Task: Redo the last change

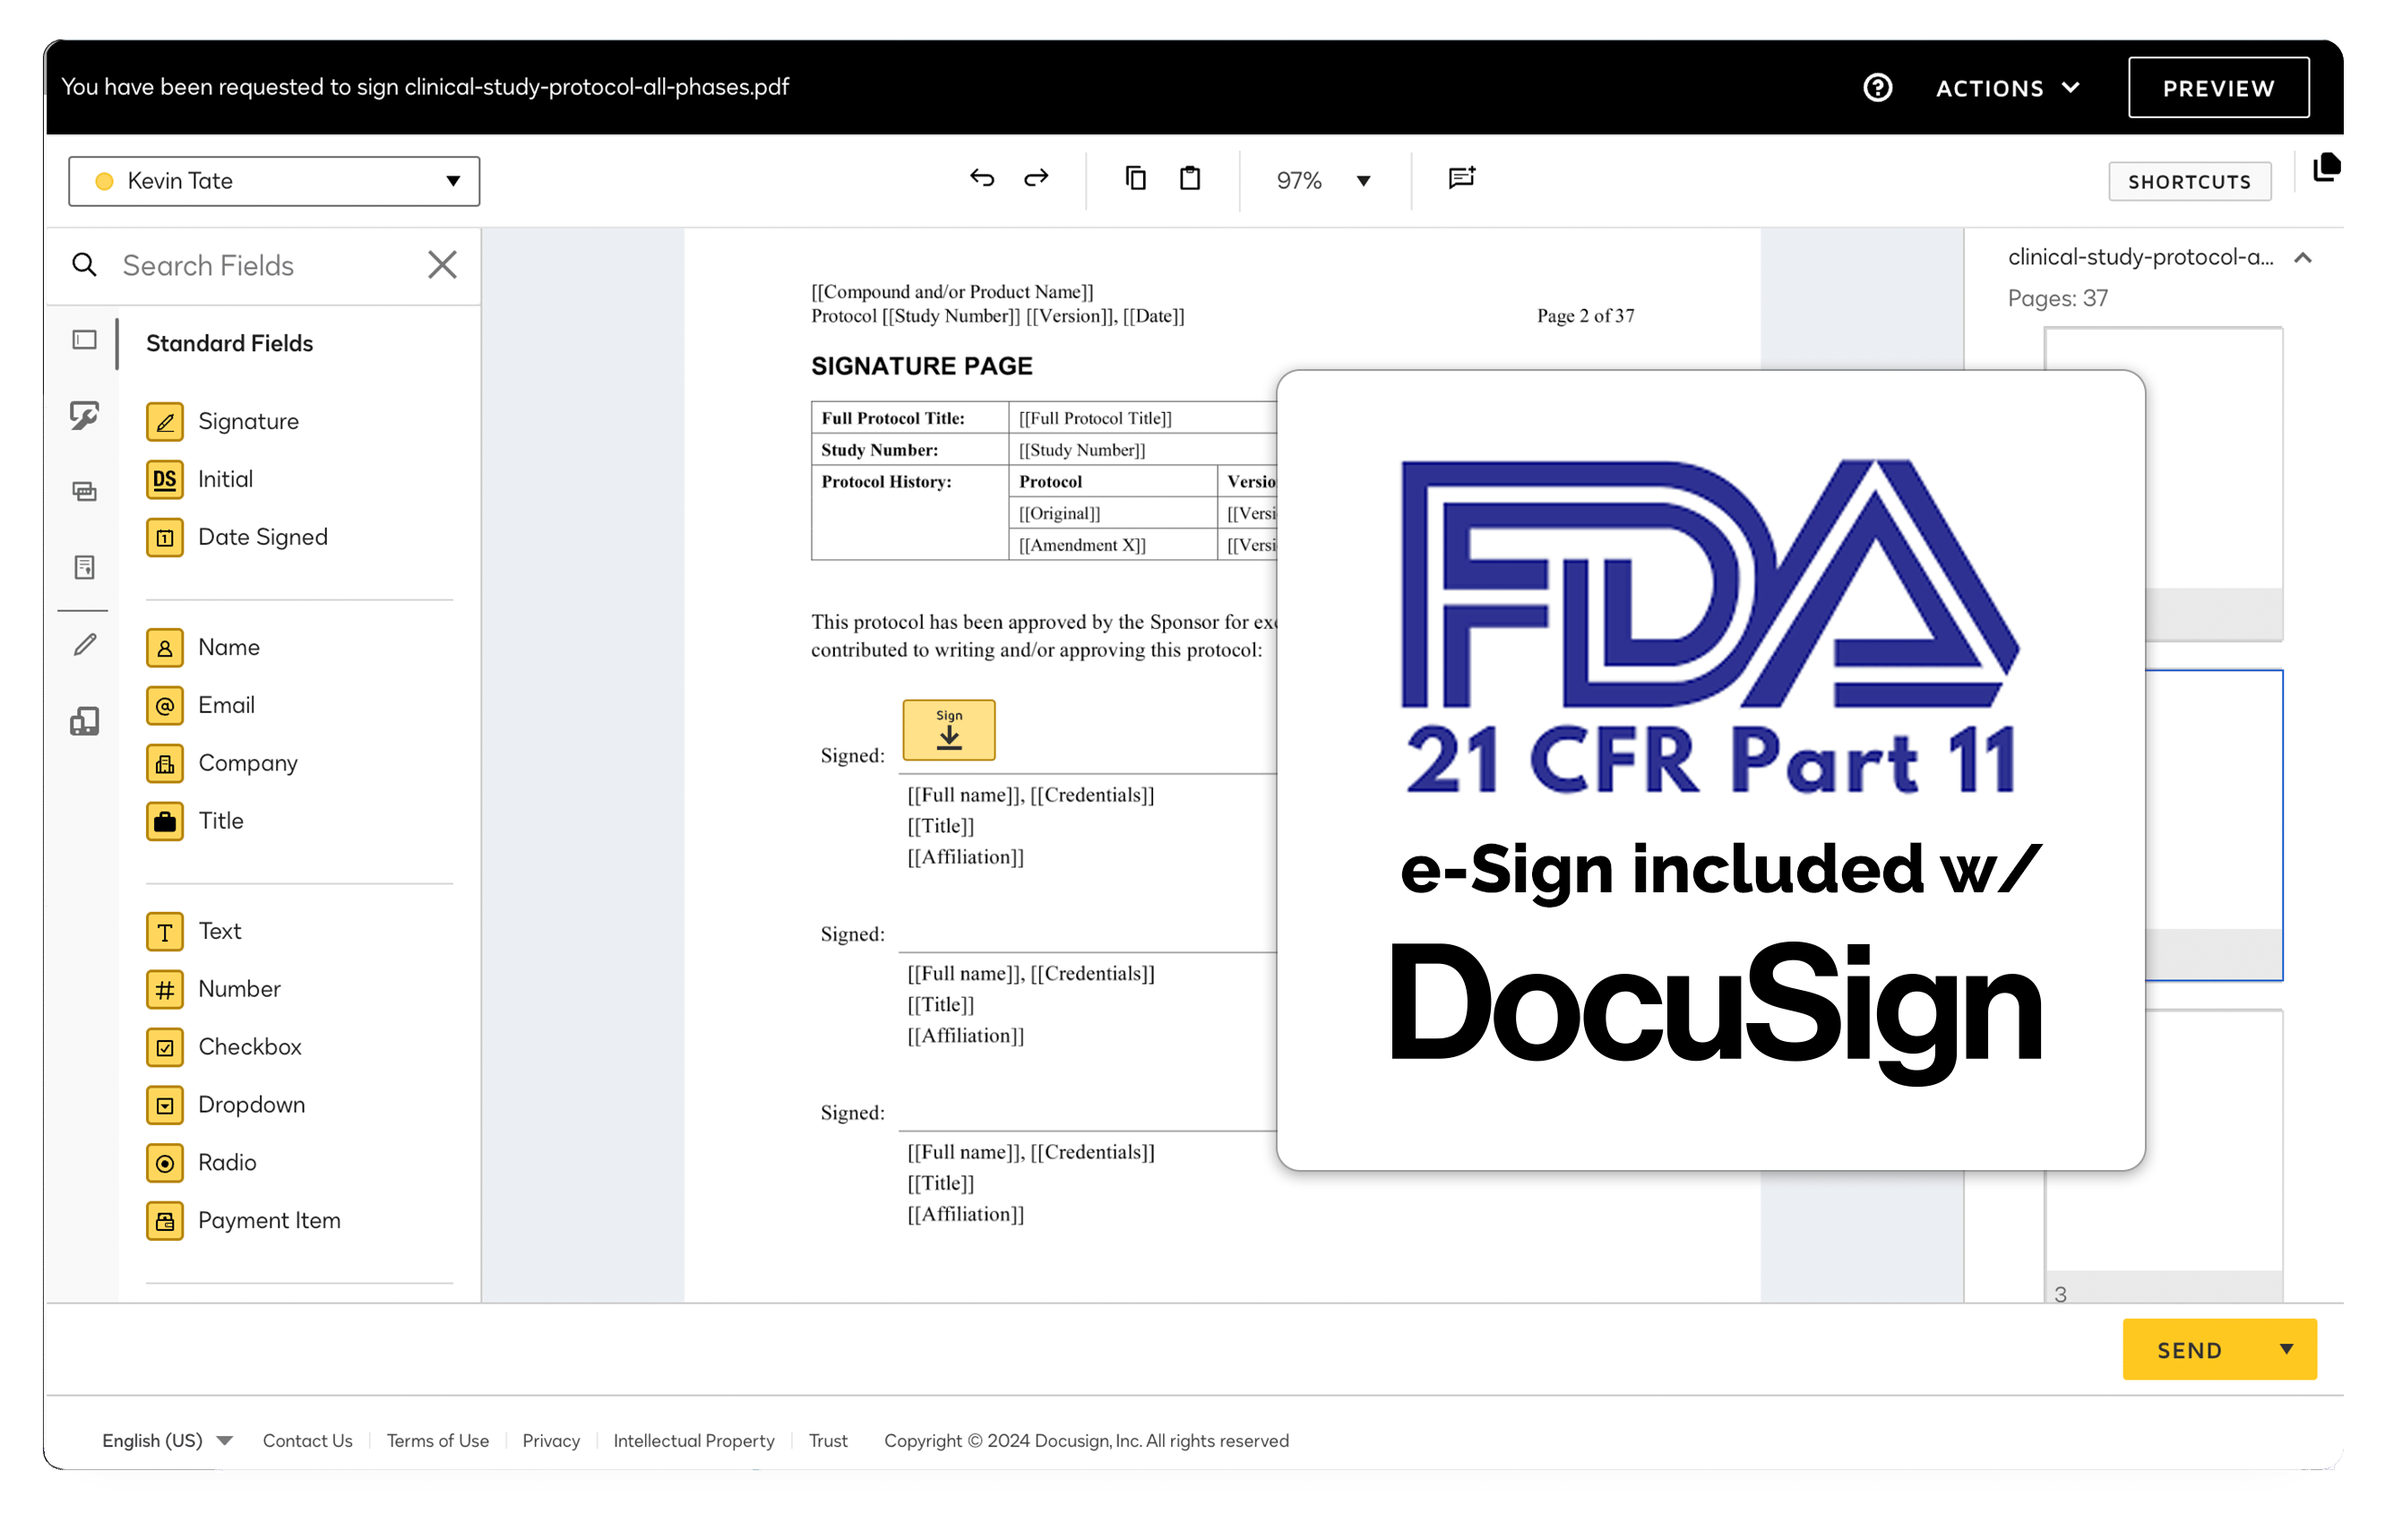Action: click(x=1036, y=178)
